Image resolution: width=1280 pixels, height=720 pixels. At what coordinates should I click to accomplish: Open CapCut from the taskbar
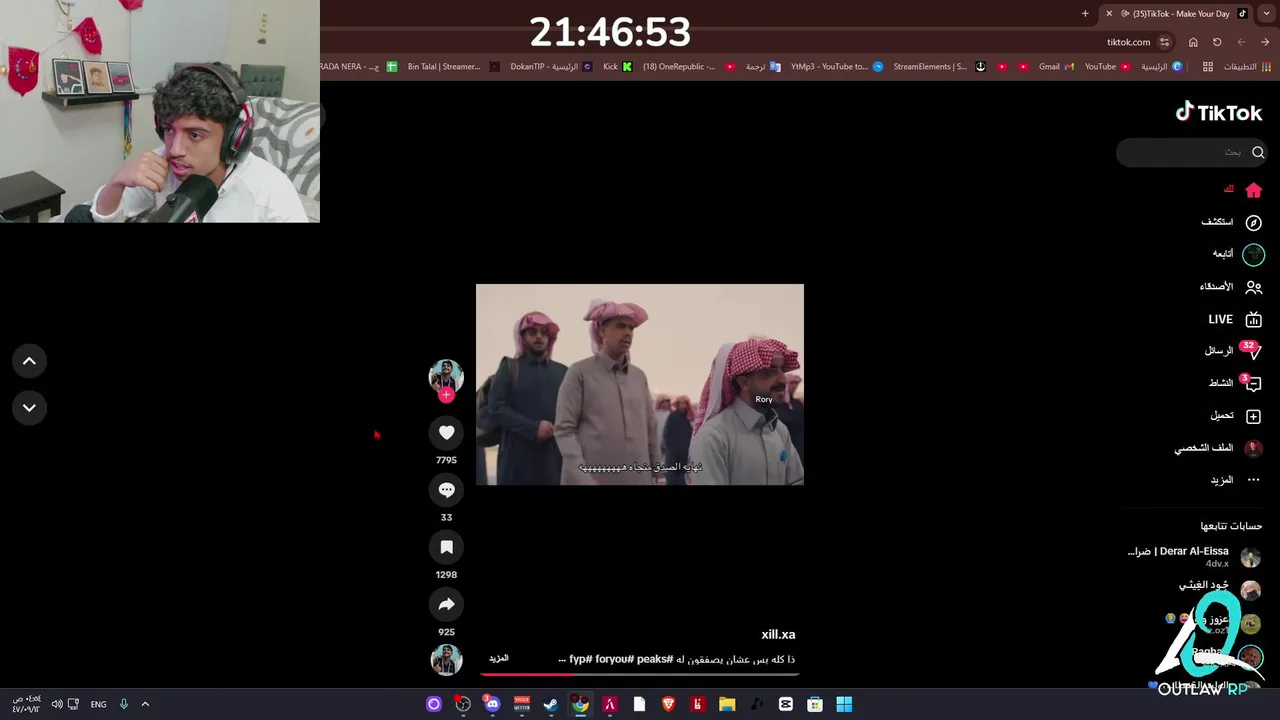point(785,704)
